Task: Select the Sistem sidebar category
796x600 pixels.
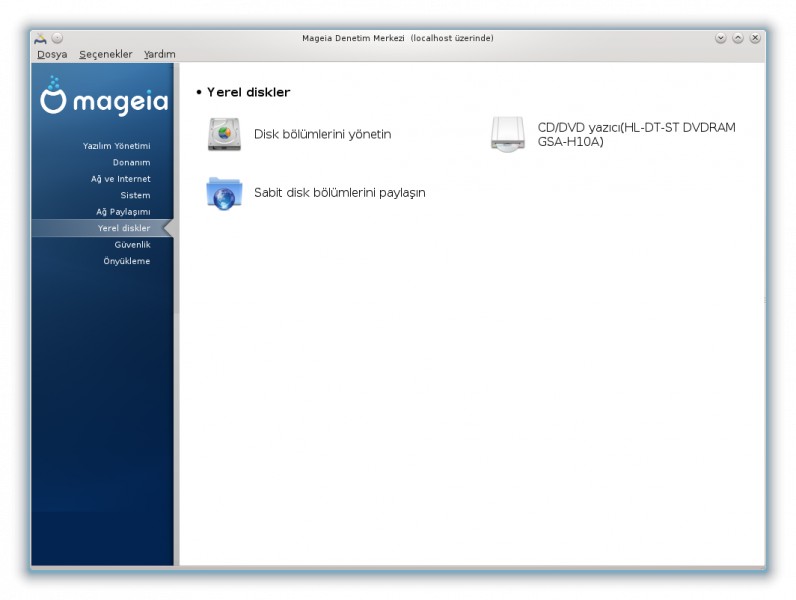Action: [x=135, y=195]
